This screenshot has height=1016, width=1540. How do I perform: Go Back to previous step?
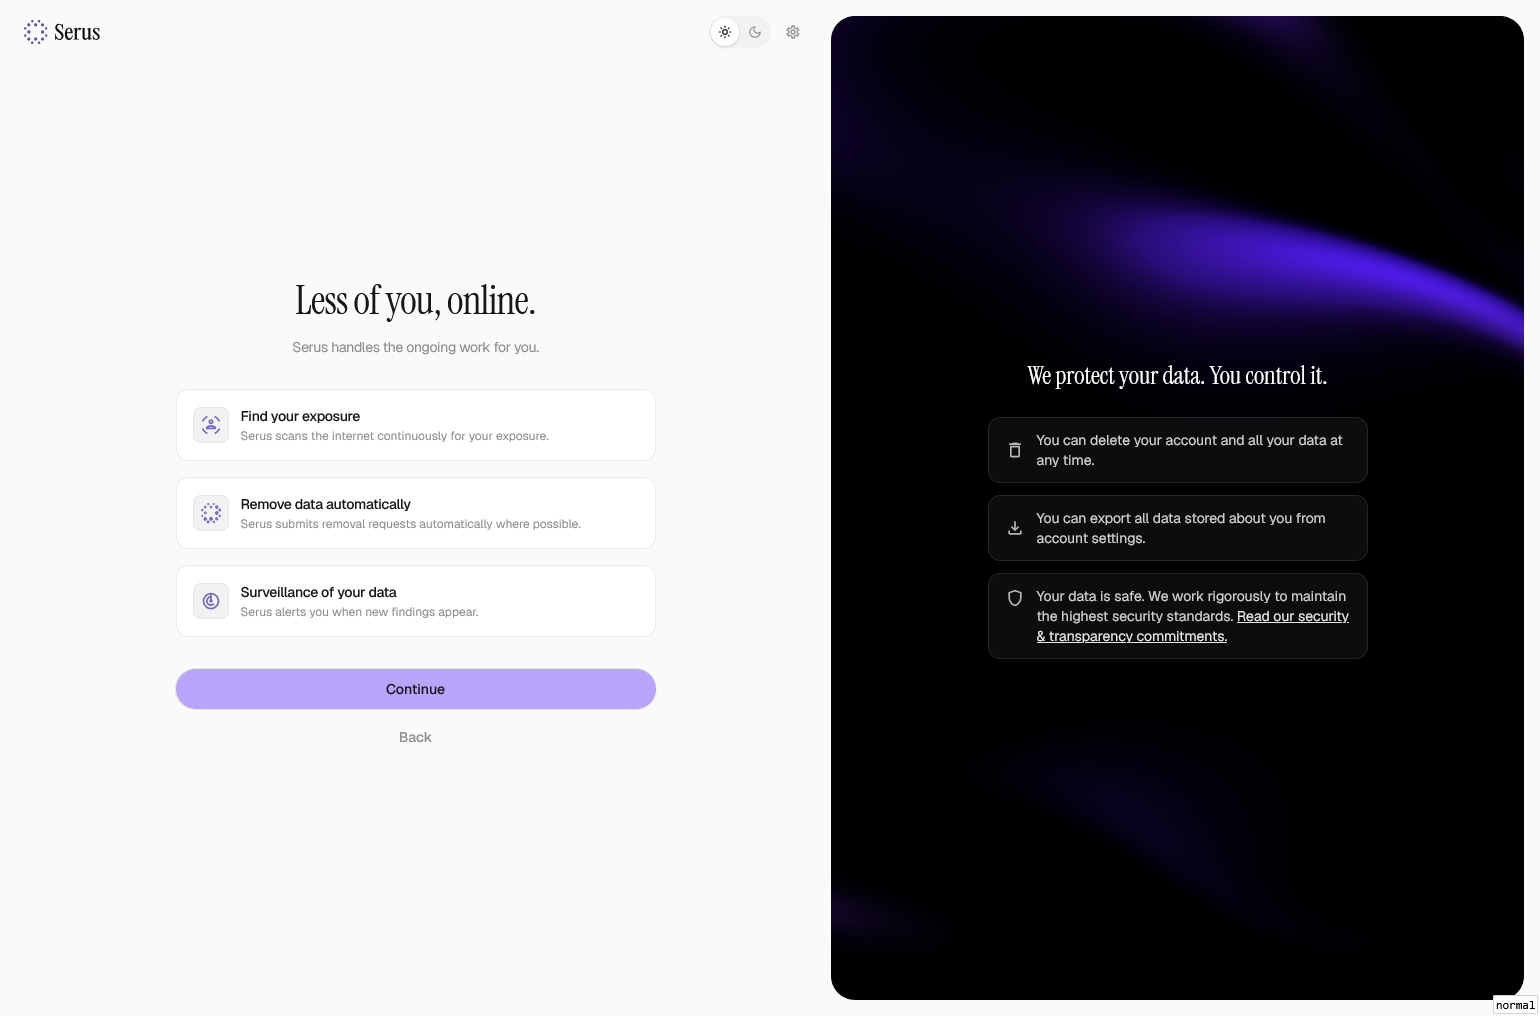tap(415, 737)
